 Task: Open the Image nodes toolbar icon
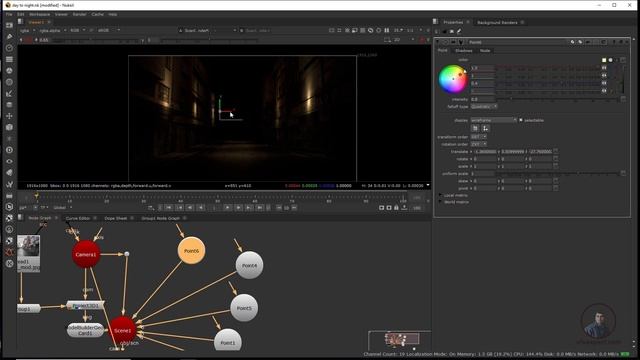pyautogui.click(x=9, y=25)
